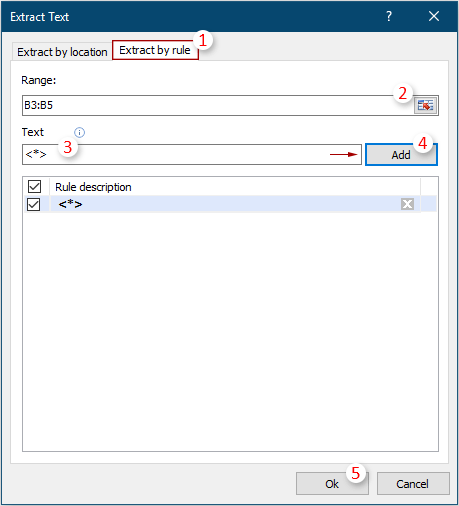Click the Range label
The height and width of the screenshot is (506, 459).
pos(39,80)
